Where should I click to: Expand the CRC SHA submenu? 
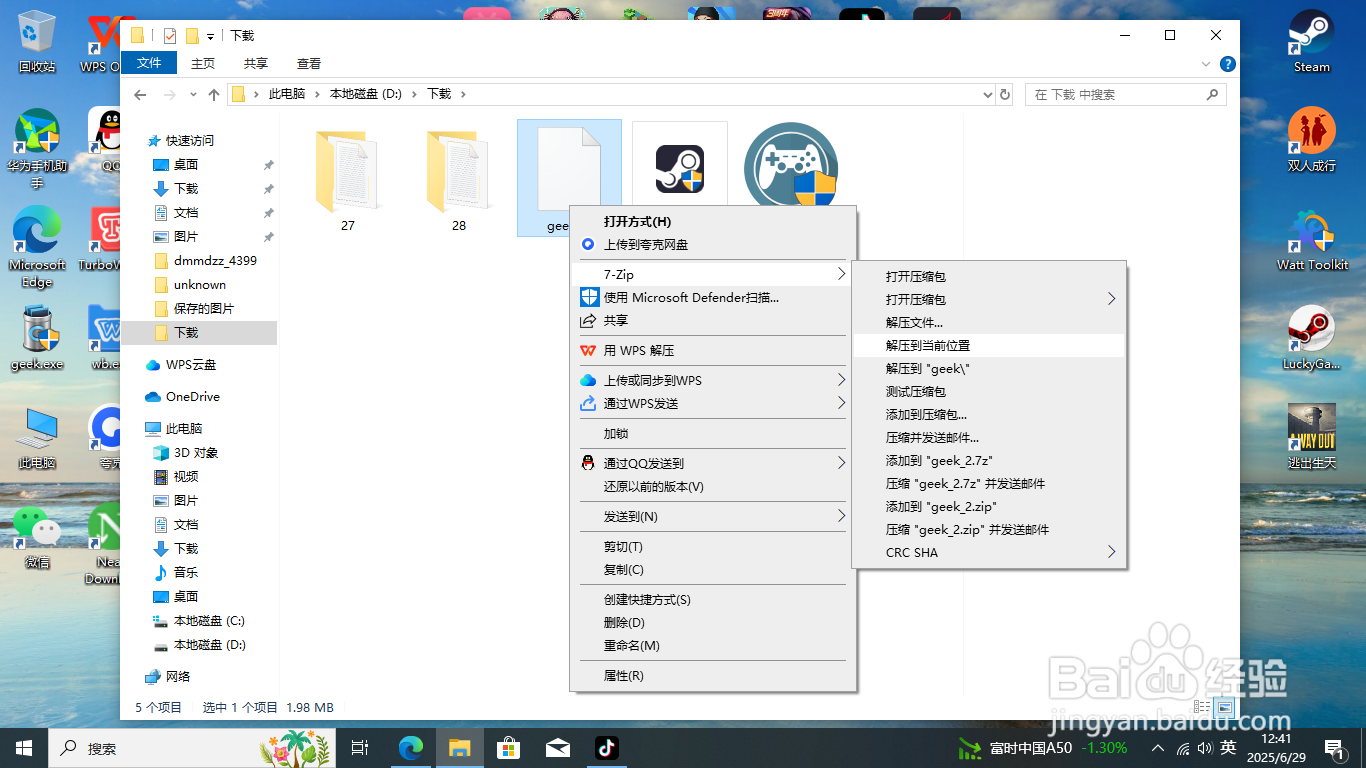coord(988,552)
